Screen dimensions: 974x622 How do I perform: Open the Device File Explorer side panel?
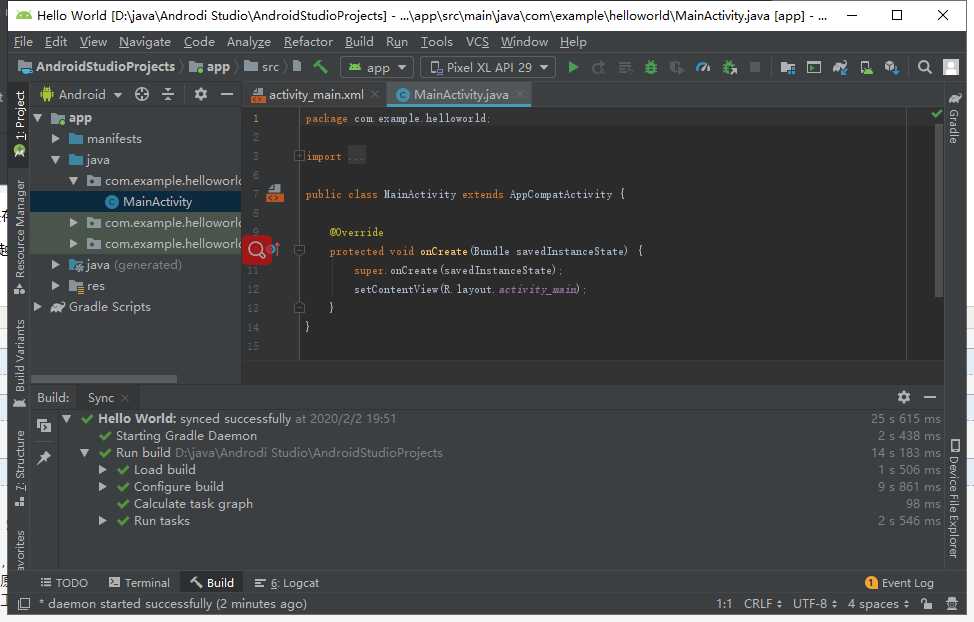tap(954, 498)
